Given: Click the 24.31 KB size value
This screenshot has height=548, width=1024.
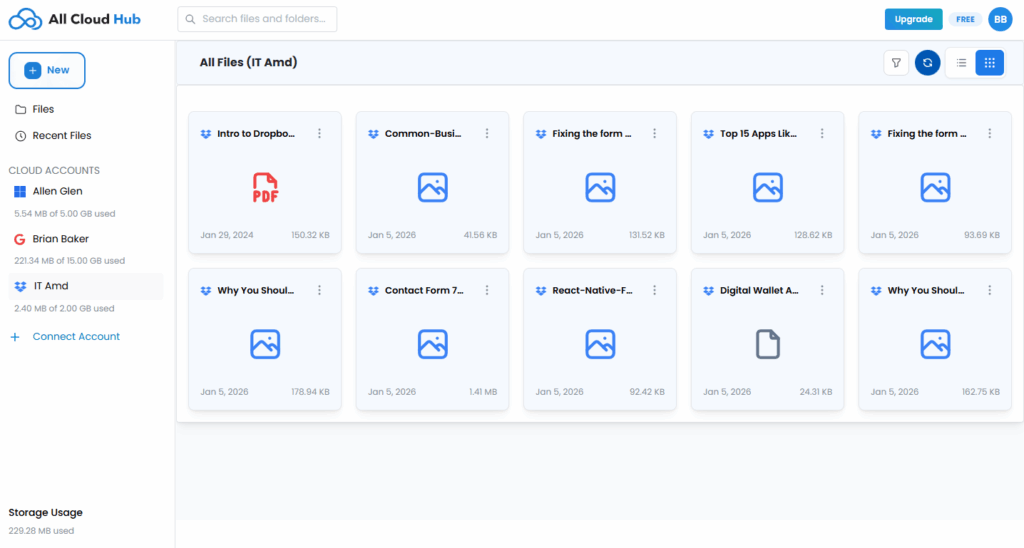Looking at the screenshot, I should [816, 392].
